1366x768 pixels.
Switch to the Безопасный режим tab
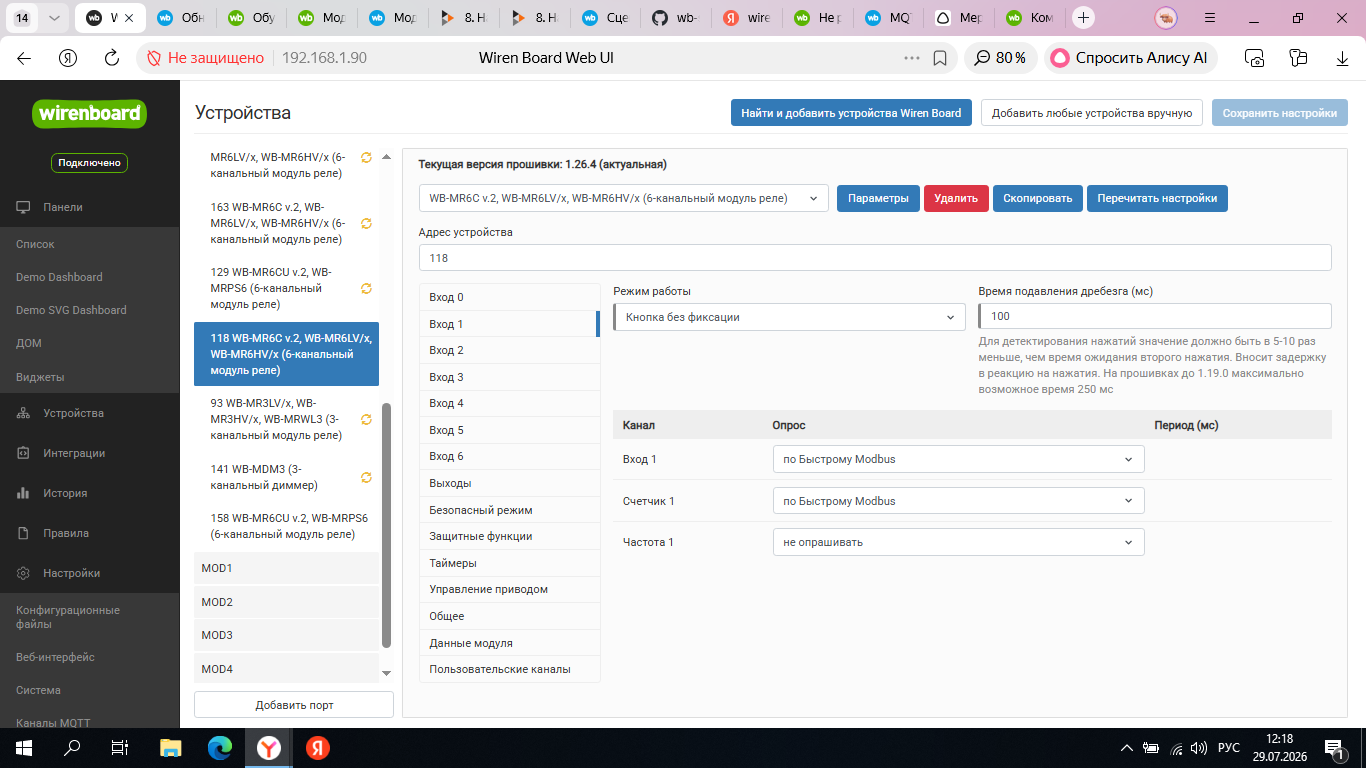pos(509,510)
